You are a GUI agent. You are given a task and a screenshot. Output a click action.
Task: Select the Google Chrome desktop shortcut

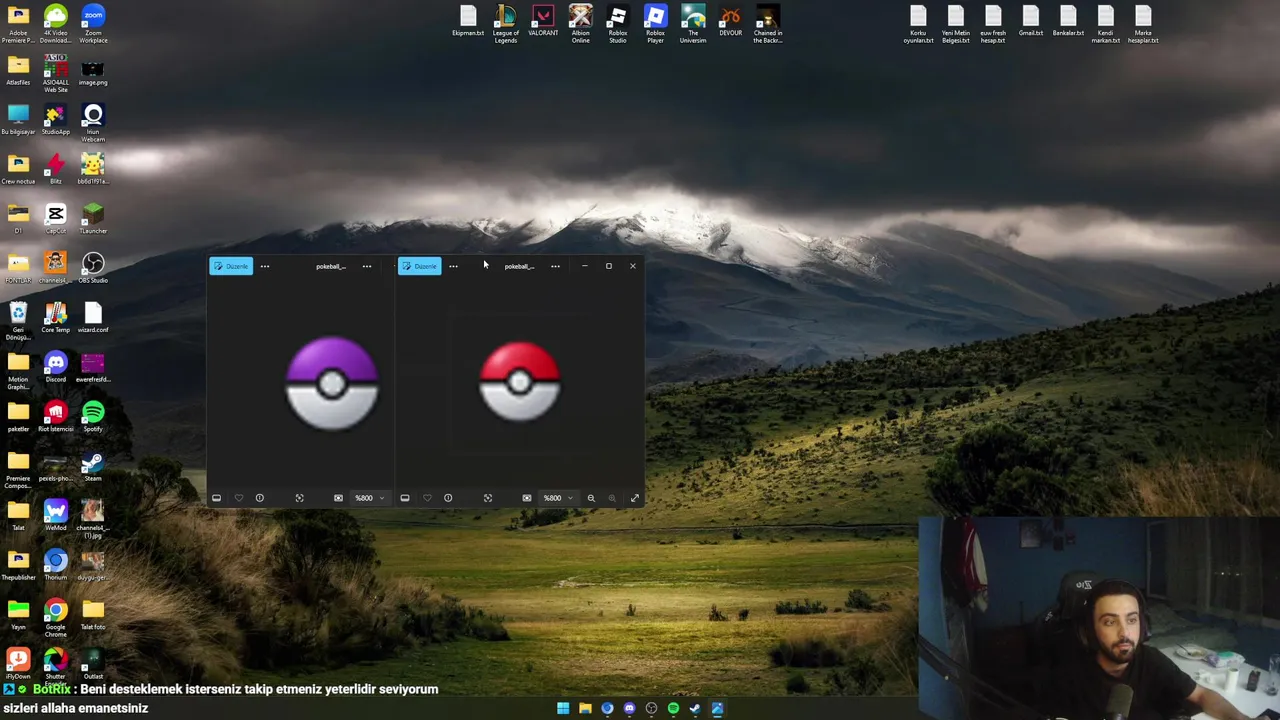[x=55, y=618]
